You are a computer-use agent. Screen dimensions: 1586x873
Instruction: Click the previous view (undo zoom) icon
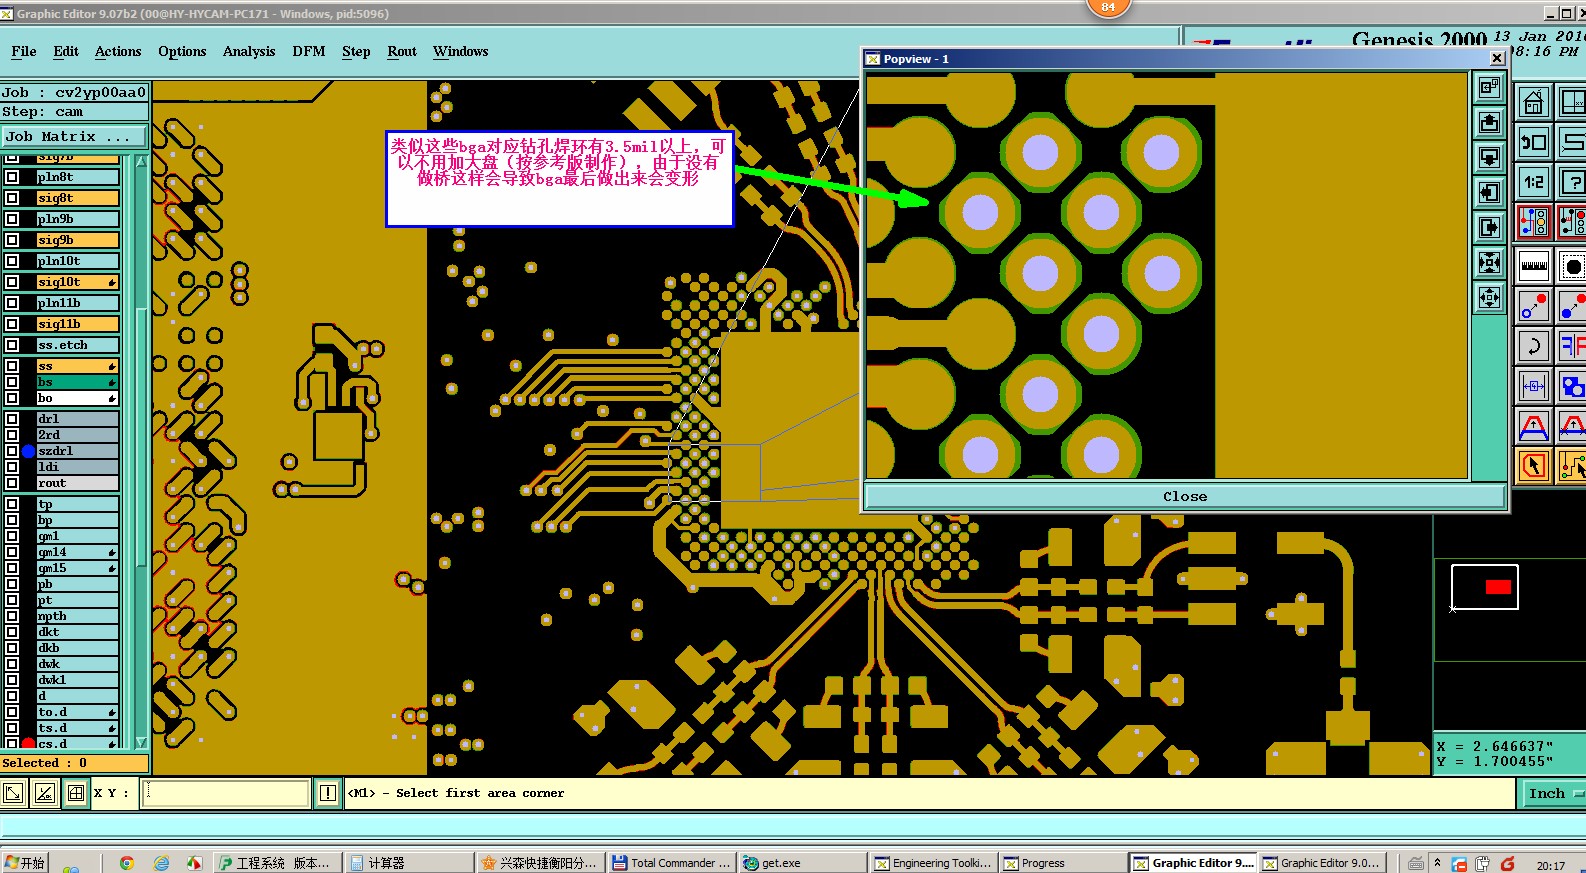(1533, 142)
